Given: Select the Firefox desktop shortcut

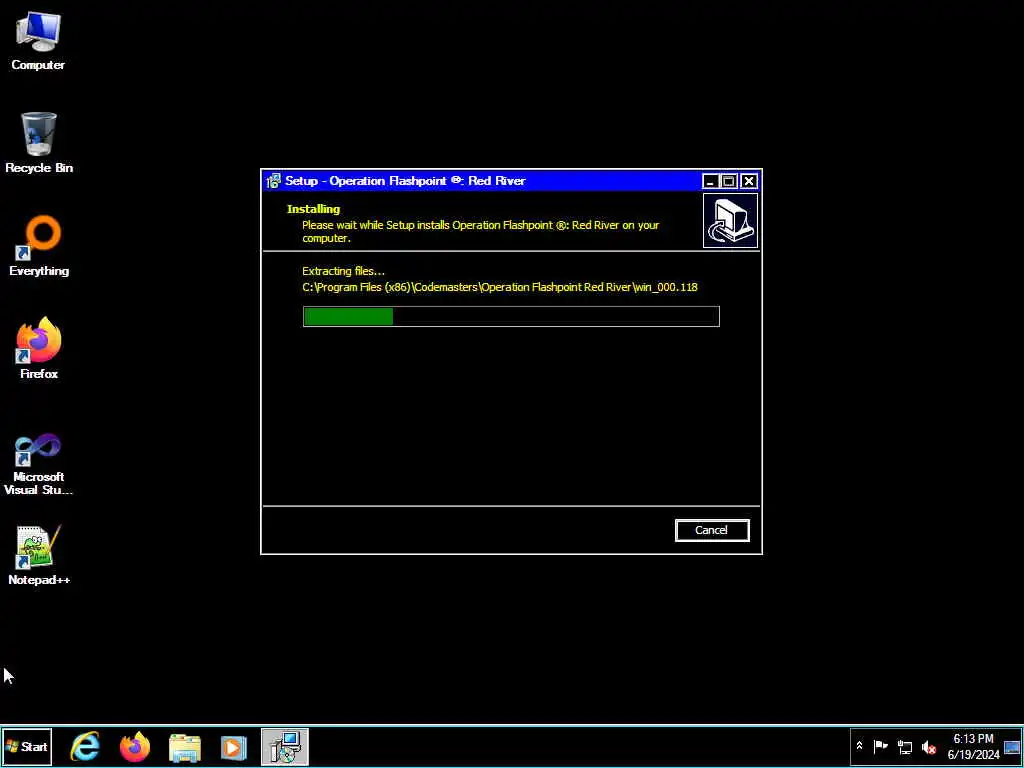Looking at the screenshot, I should click(39, 349).
